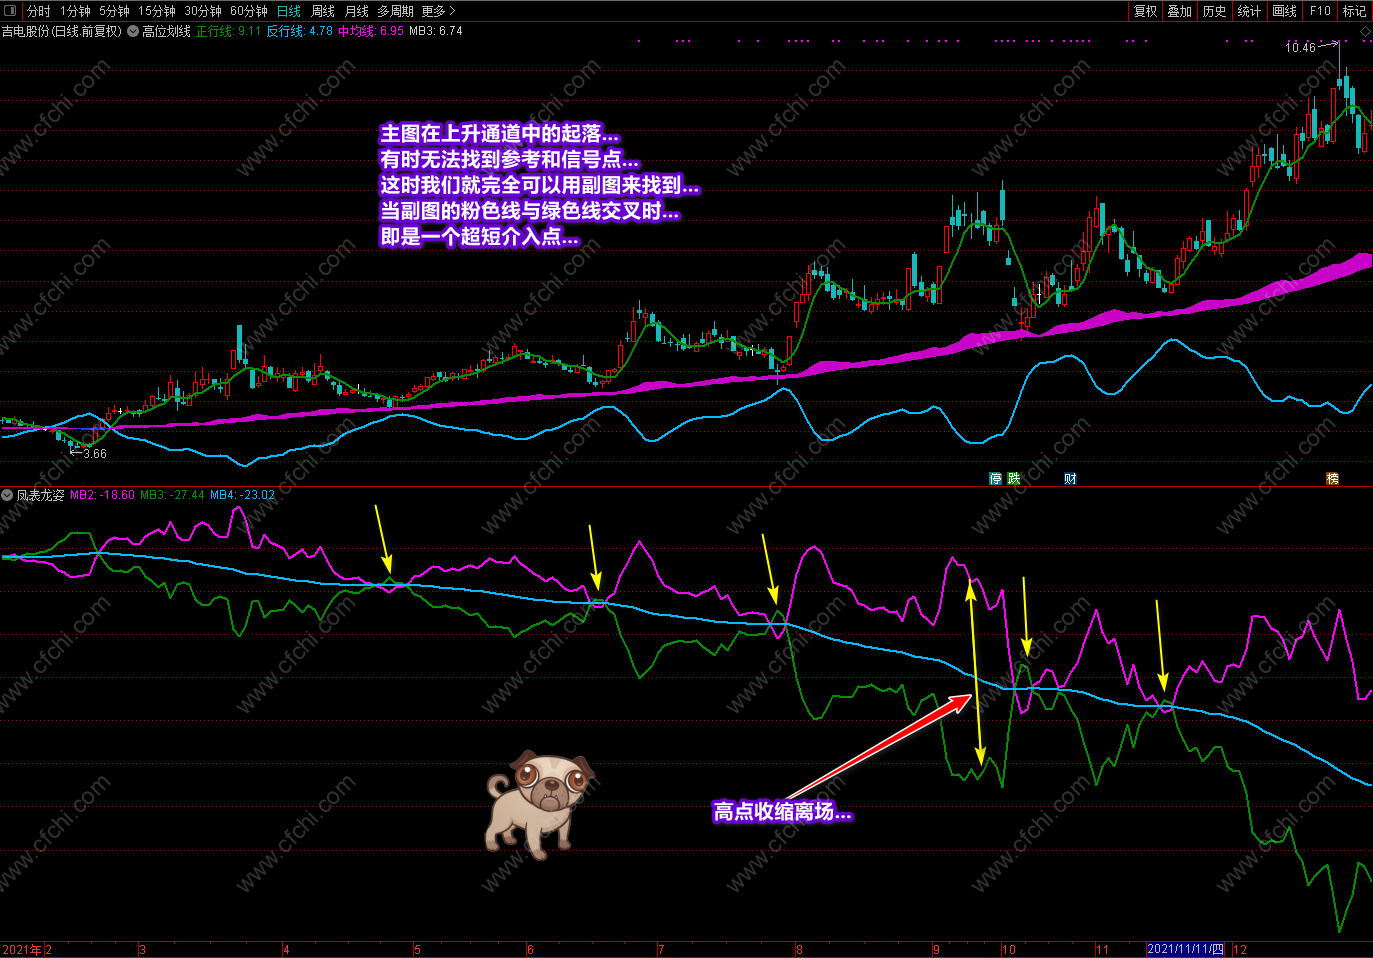Activate the 画线 drawing tools button
The height and width of the screenshot is (958, 1373).
[x=1285, y=11]
